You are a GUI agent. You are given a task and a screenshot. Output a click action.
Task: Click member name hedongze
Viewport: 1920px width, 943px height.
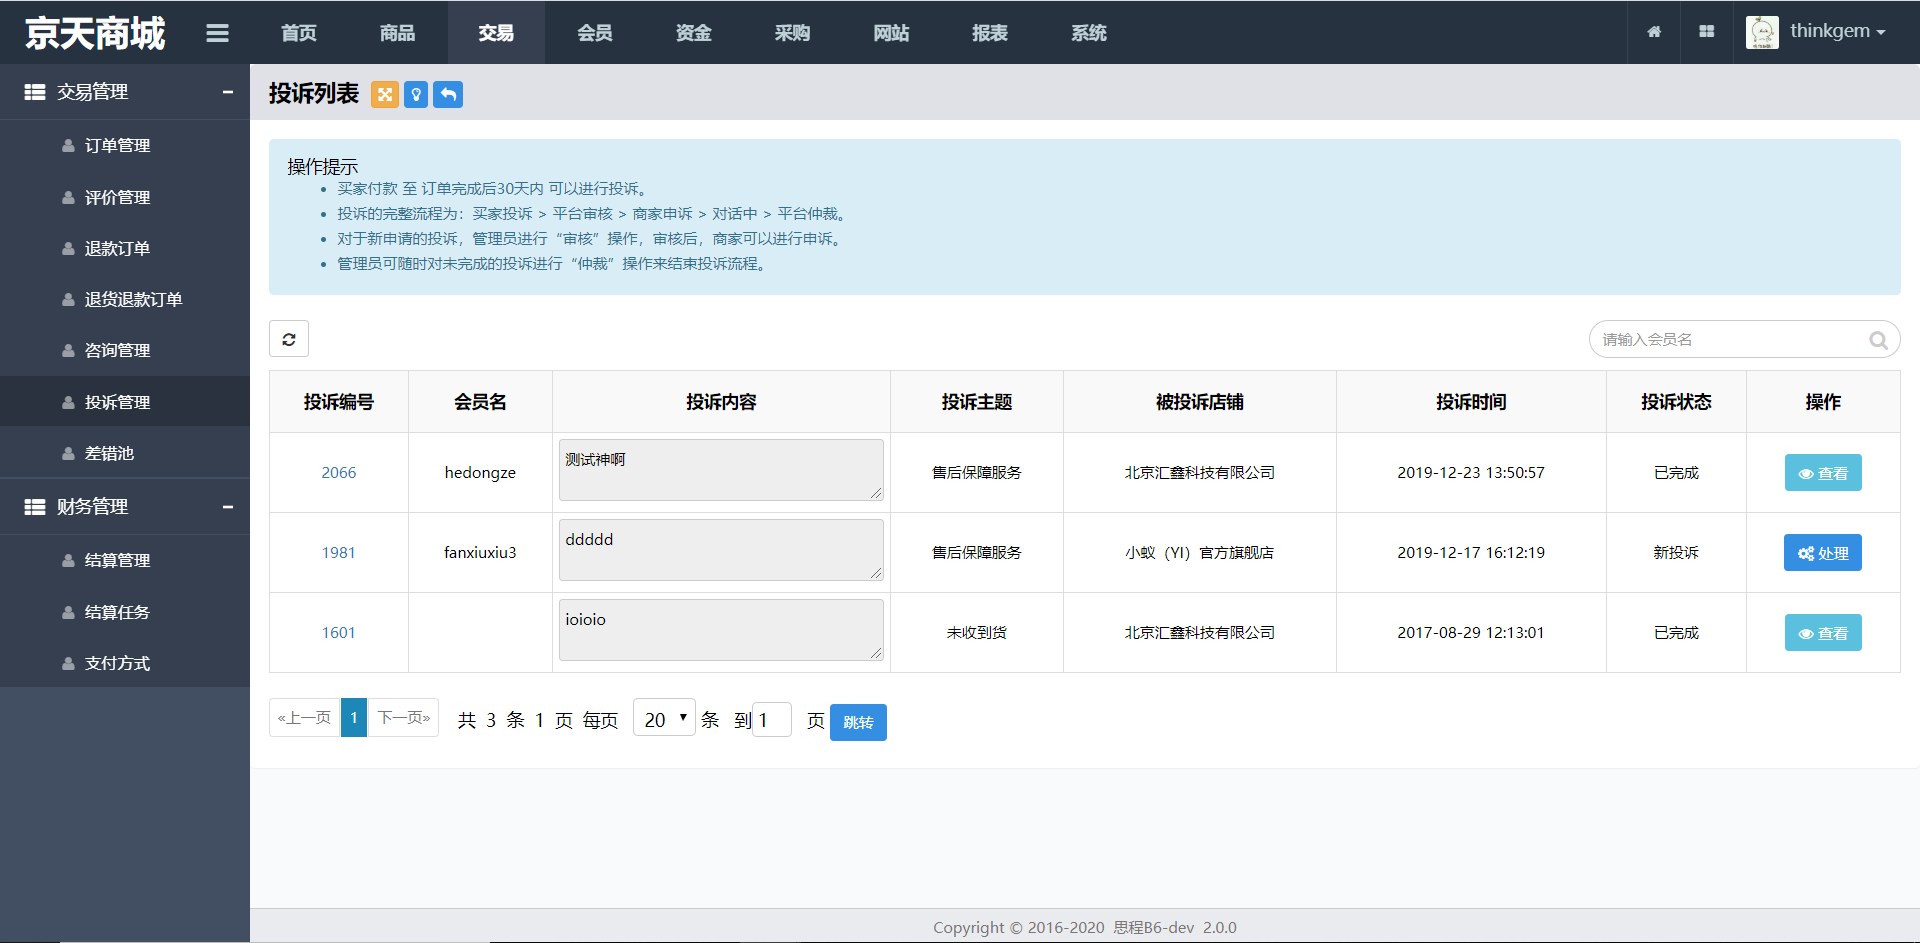pyautogui.click(x=480, y=473)
